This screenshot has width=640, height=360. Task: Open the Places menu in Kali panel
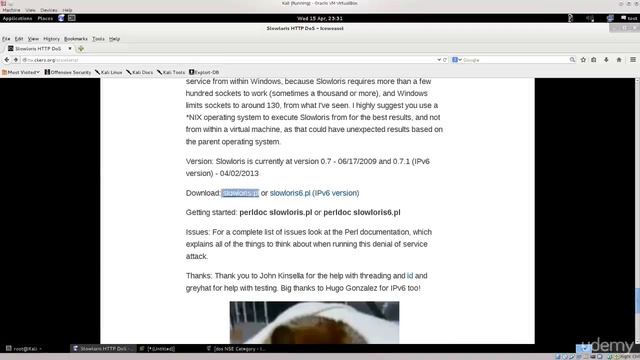(45, 18)
